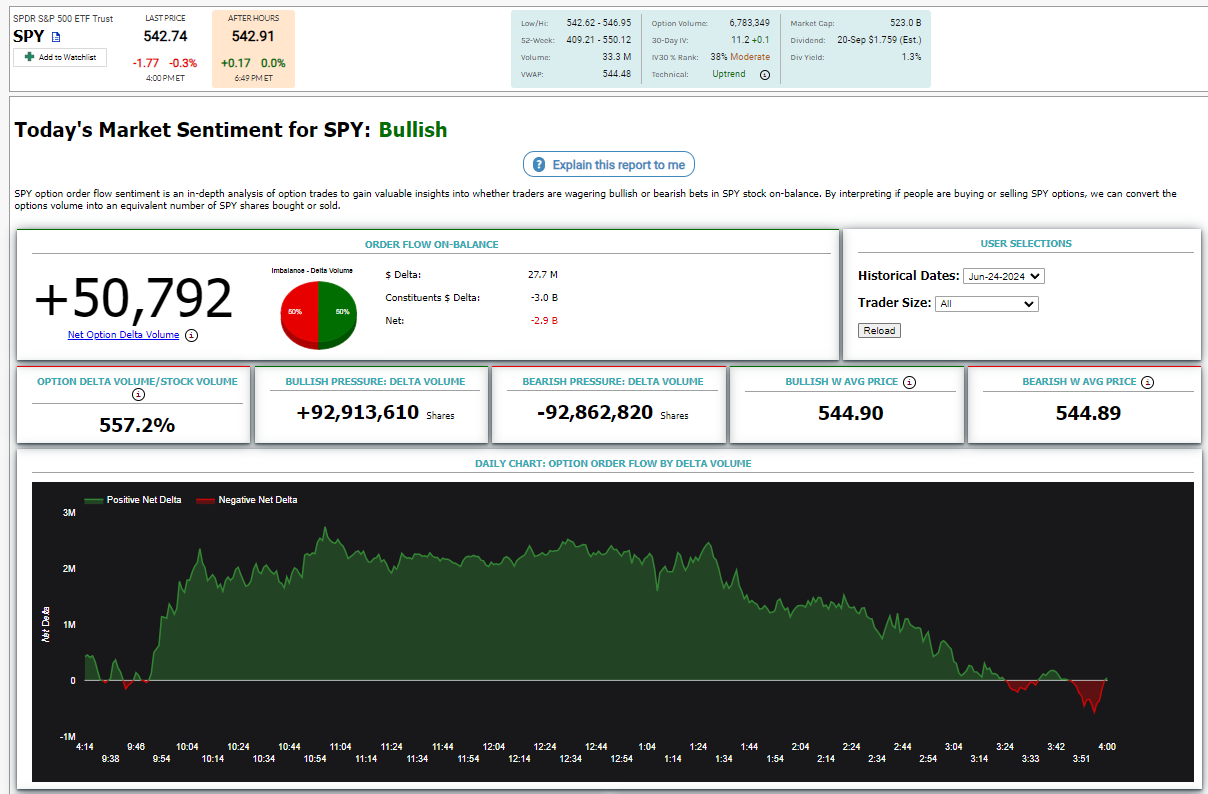Click the 4:00 time label on the chart axis
Image resolution: width=1208 pixels, height=794 pixels.
coord(1107,747)
